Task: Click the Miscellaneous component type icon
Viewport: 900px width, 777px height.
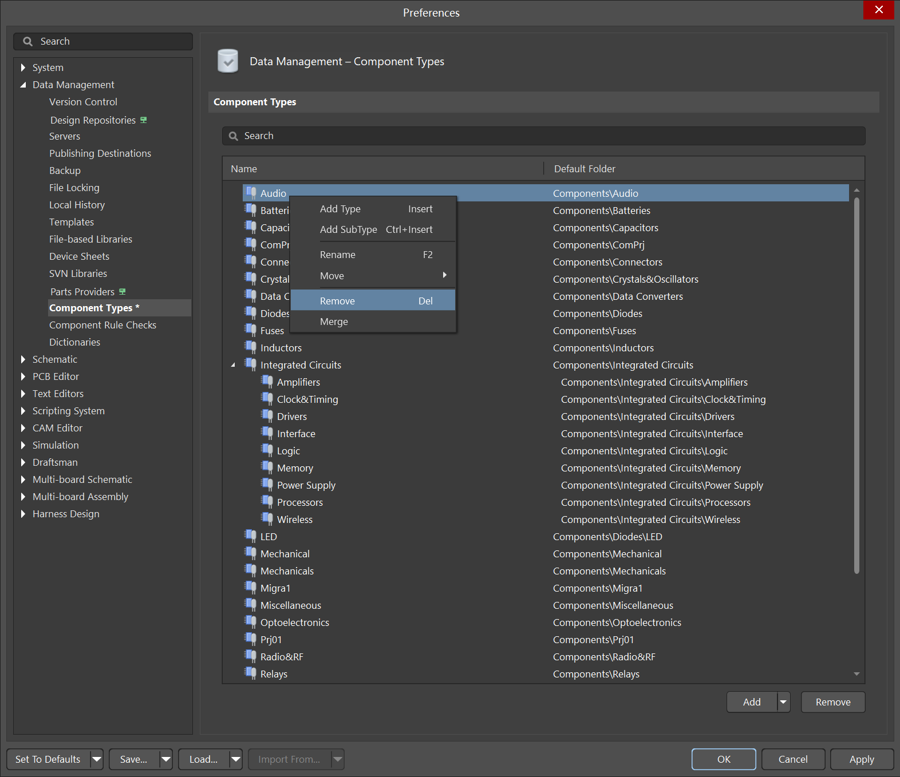Action: point(251,605)
